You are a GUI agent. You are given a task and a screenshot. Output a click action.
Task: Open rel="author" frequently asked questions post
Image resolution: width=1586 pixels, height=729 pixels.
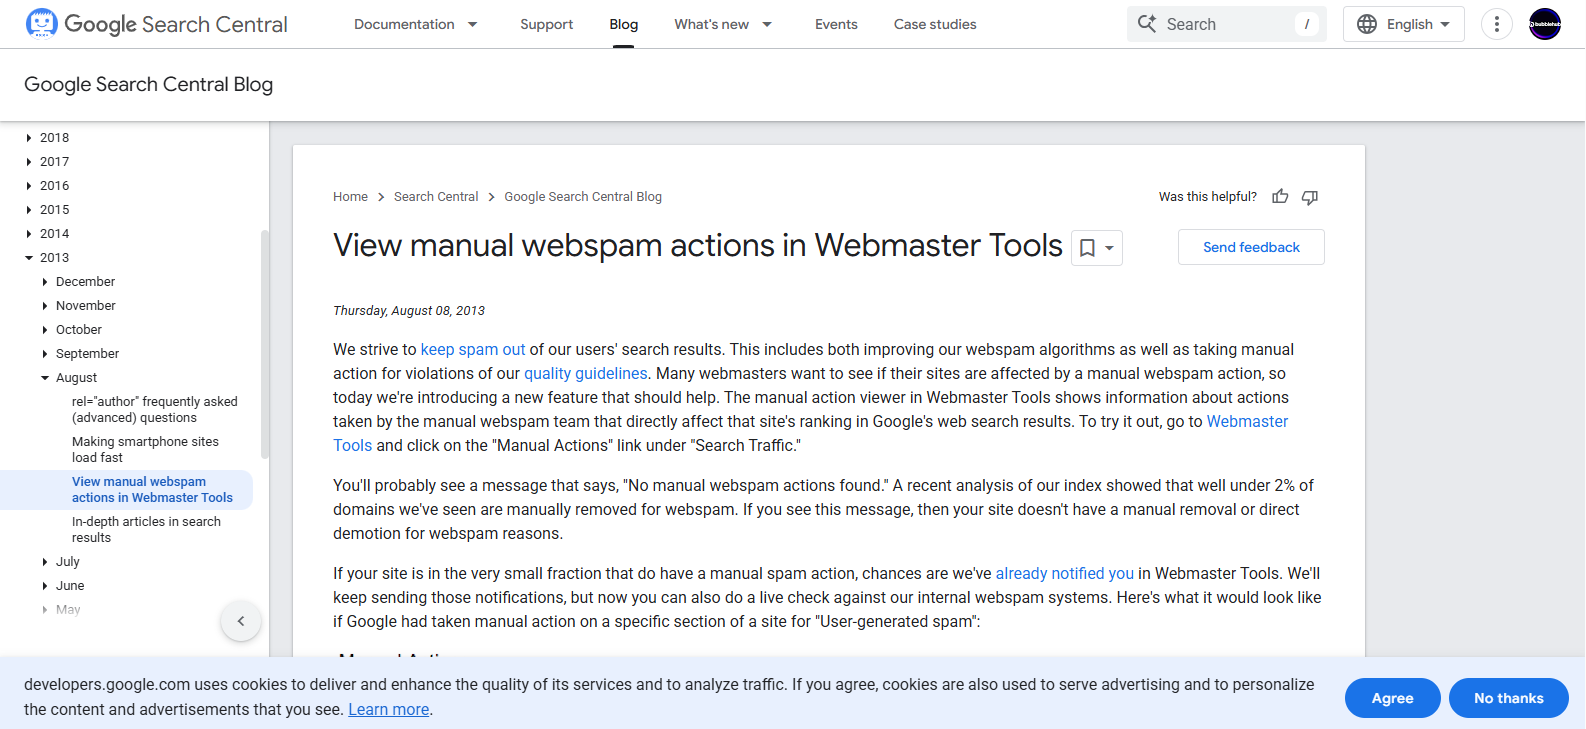click(155, 410)
